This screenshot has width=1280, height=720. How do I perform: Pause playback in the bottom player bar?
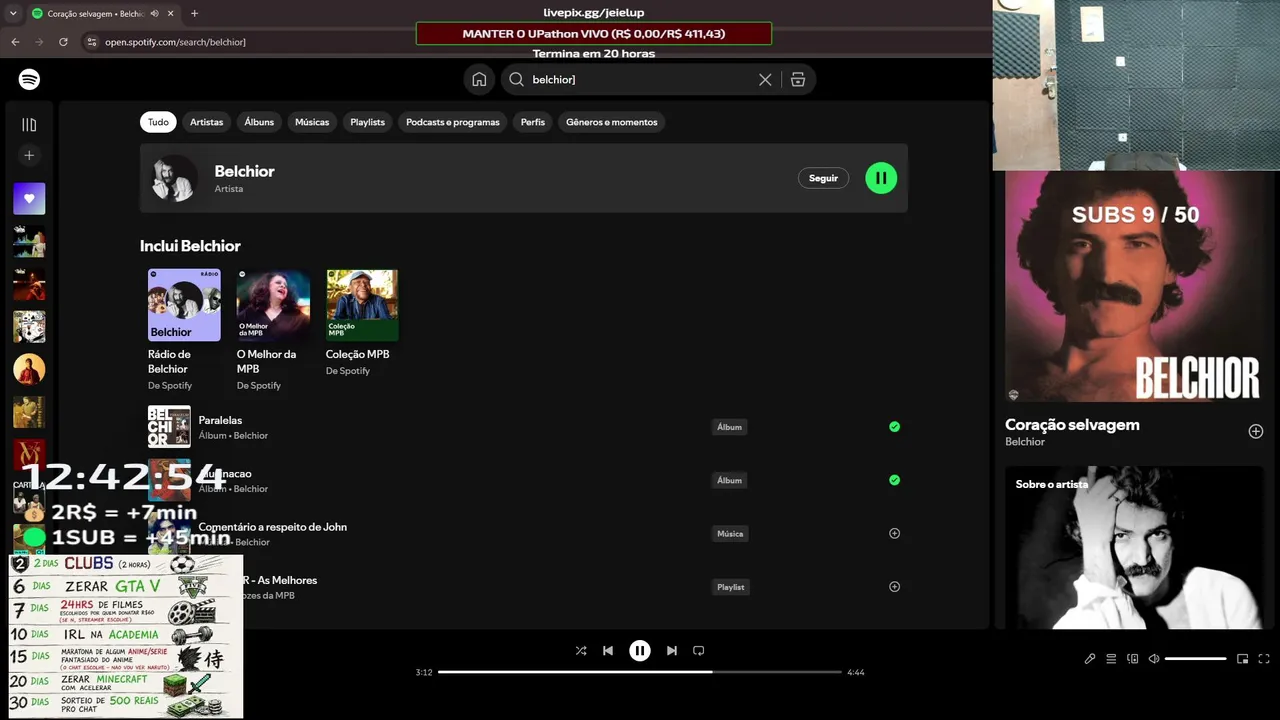640,650
